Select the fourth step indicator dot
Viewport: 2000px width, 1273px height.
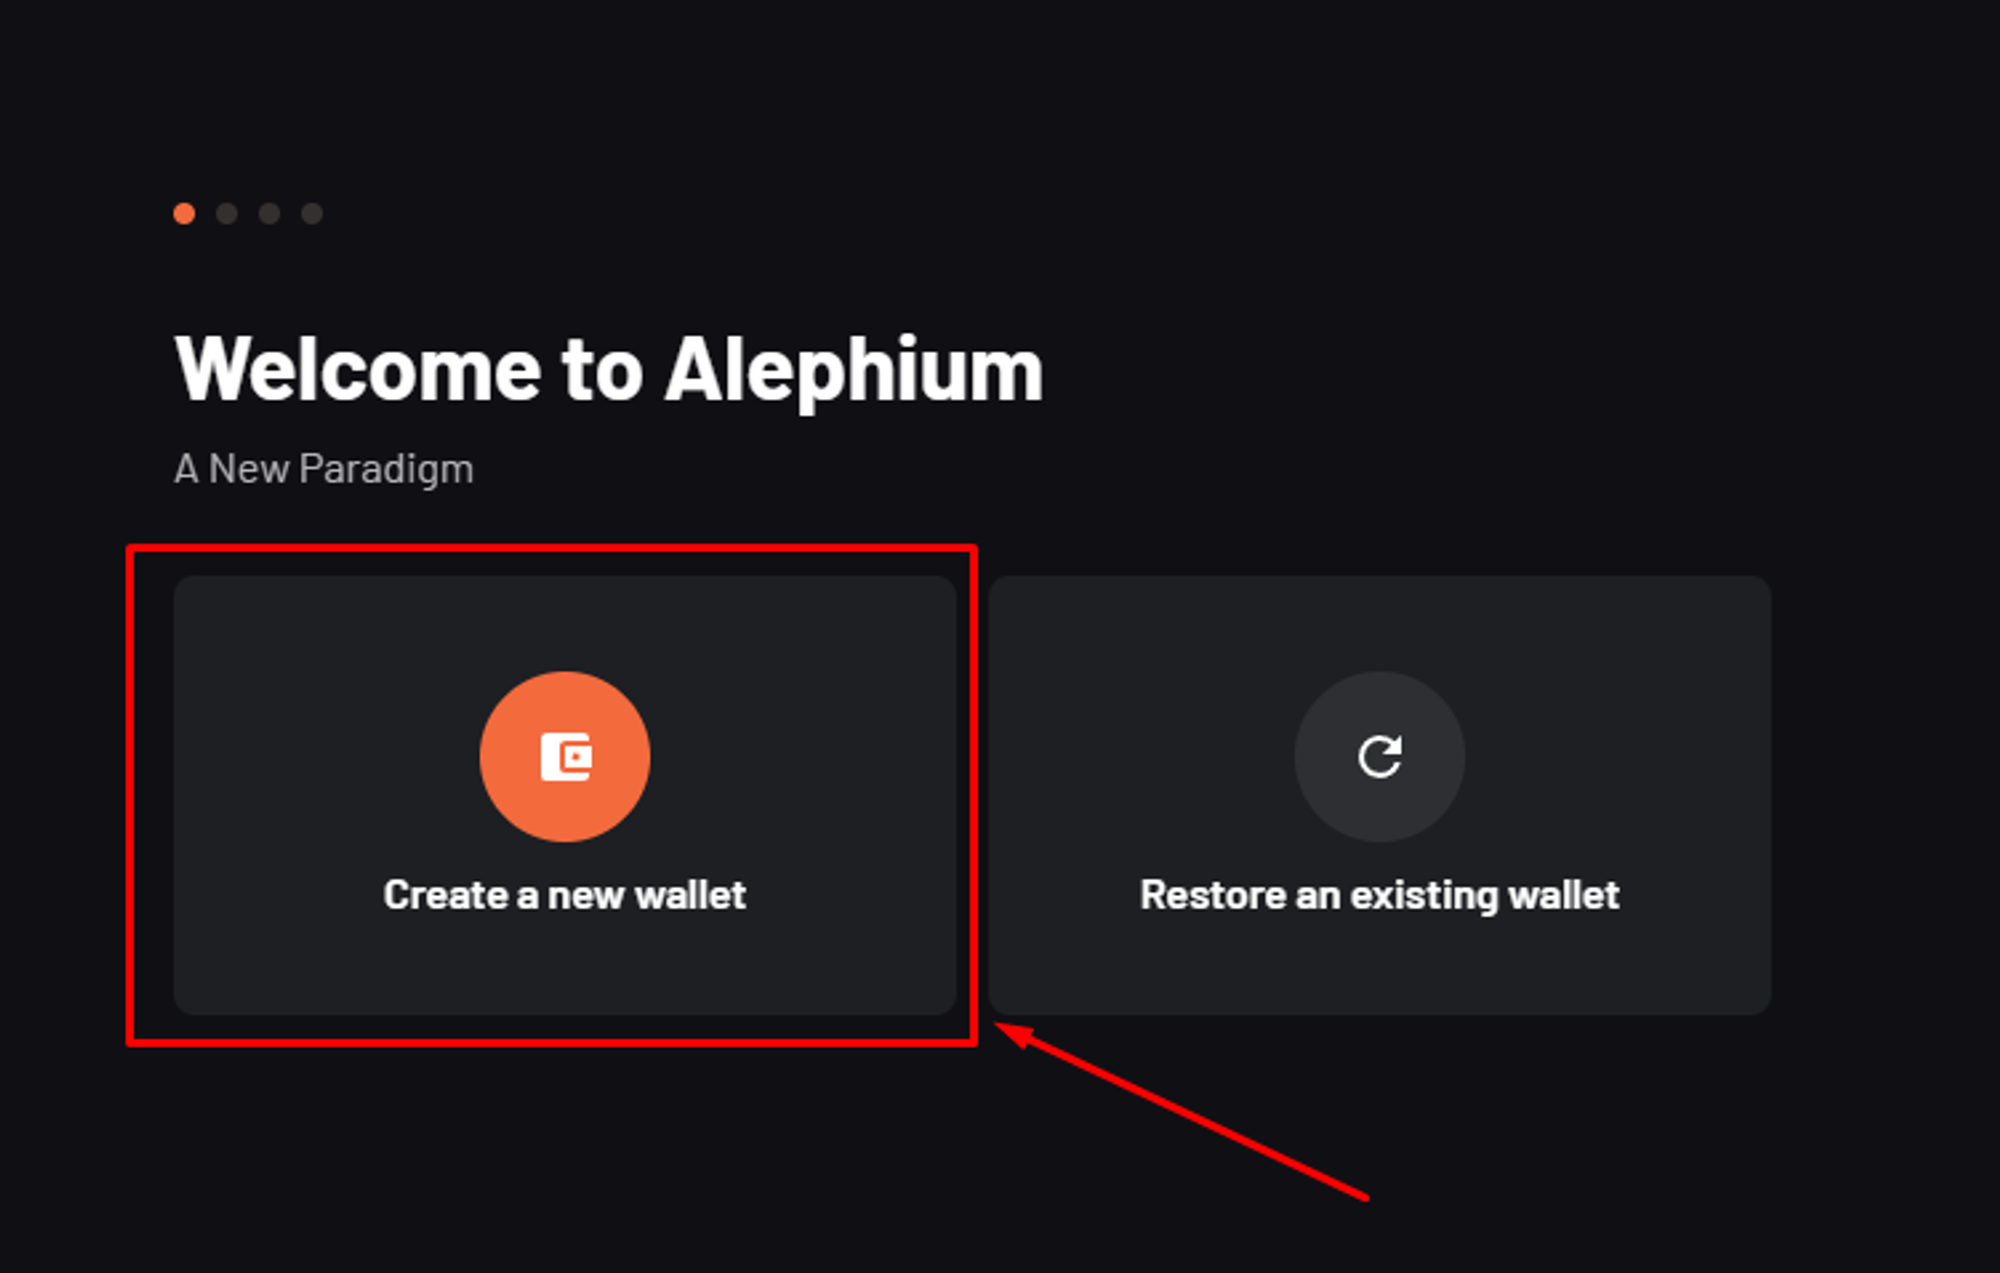click(312, 213)
